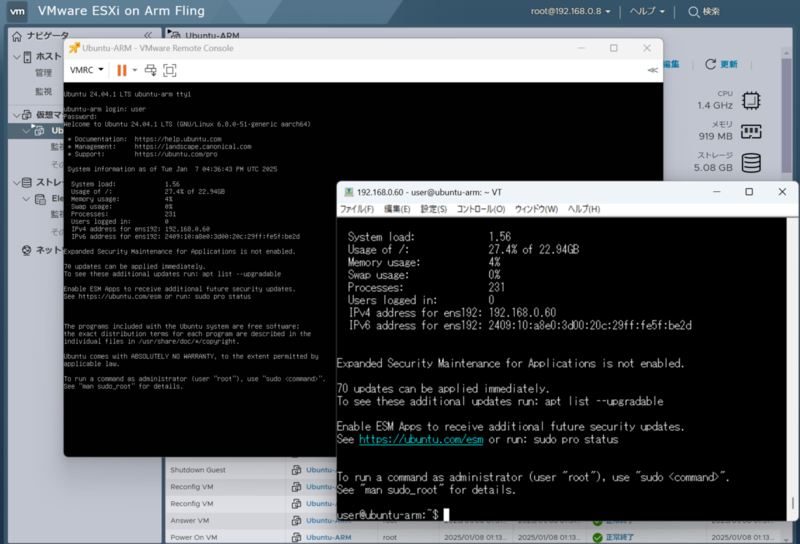Click the vm logo in ESXi header
The image size is (800, 544).
click(x=17, y=11)
